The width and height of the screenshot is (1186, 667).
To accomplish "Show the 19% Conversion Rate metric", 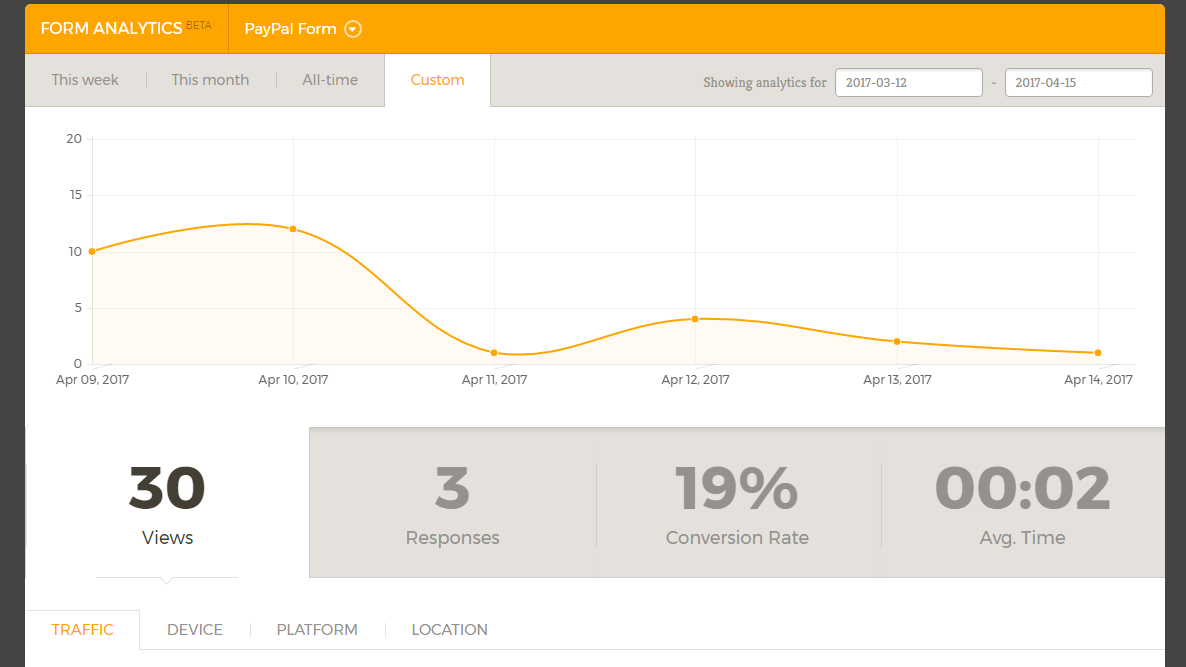I will click(x=737, y=504).
